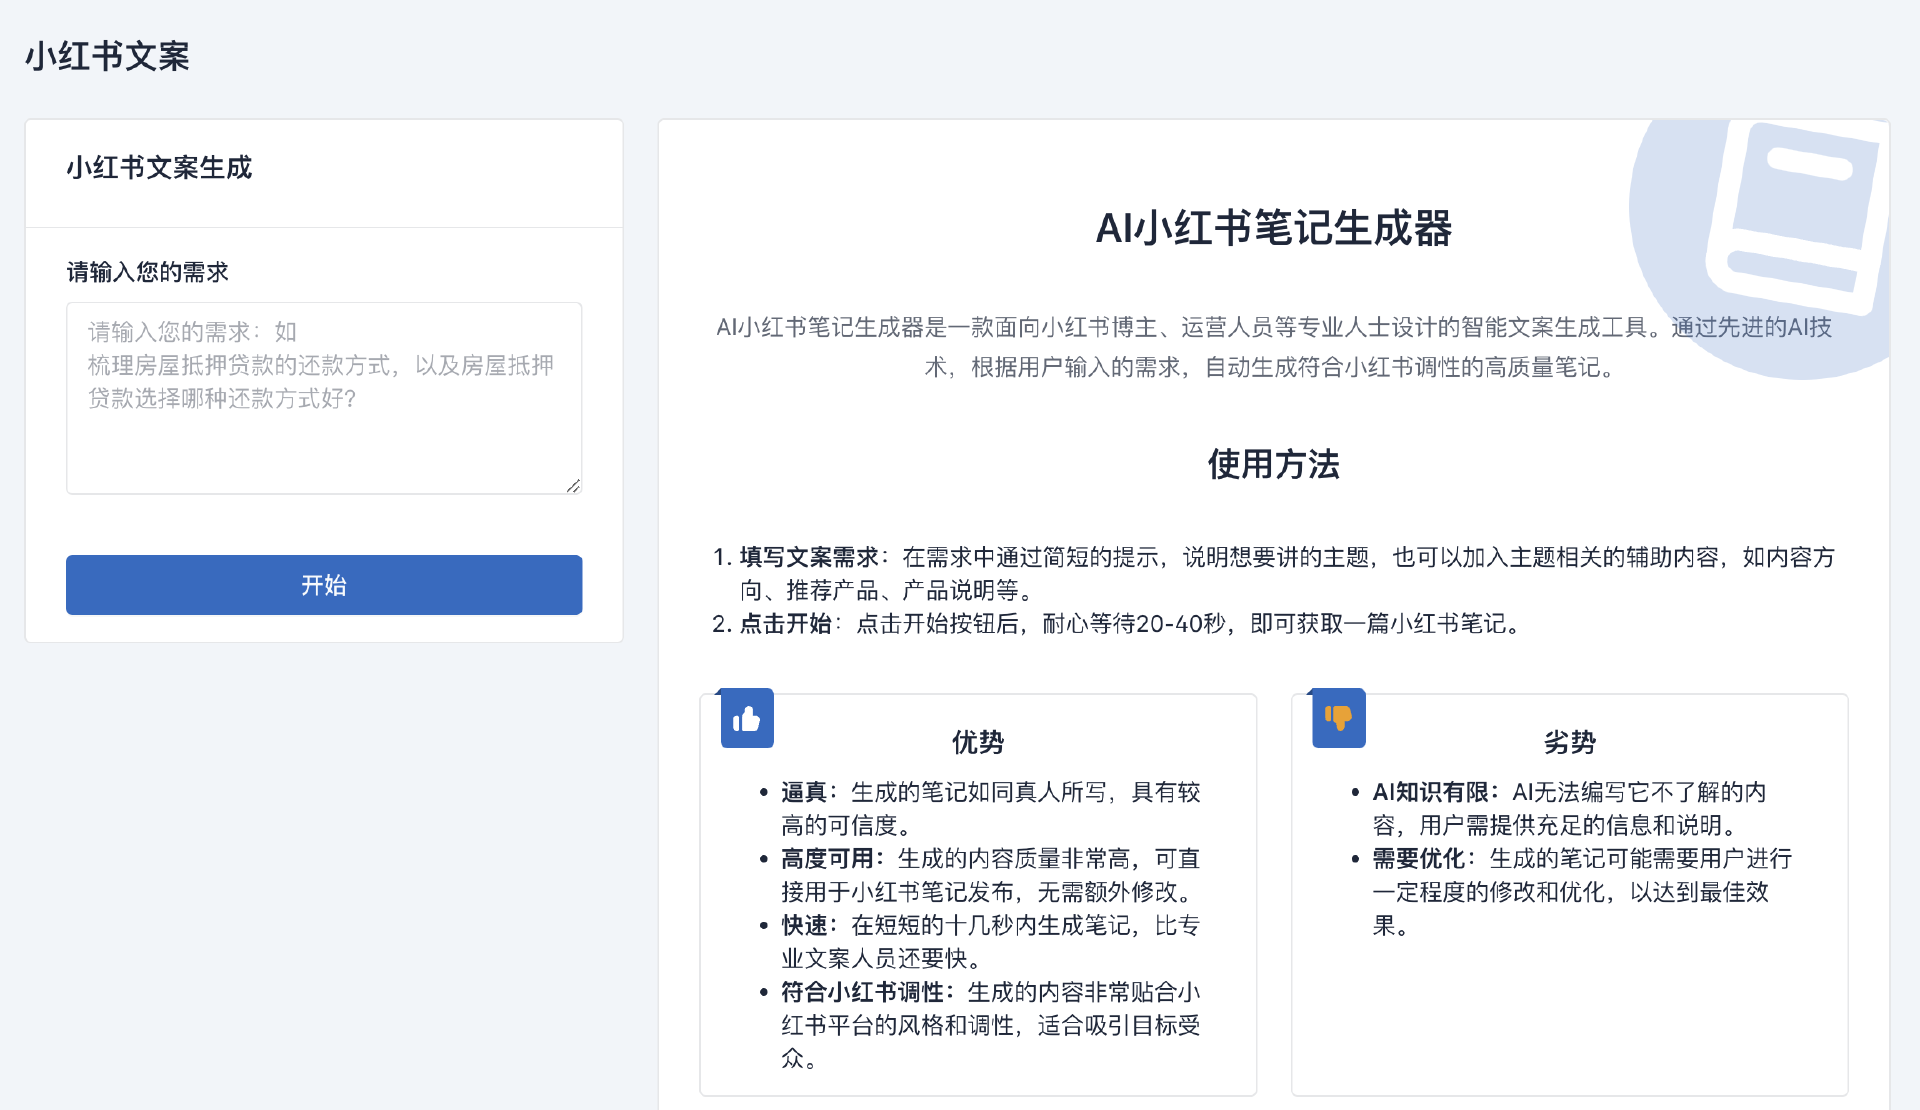Click the 小红书文案 page title
Screen dimensions: 1920x1110
107,56
